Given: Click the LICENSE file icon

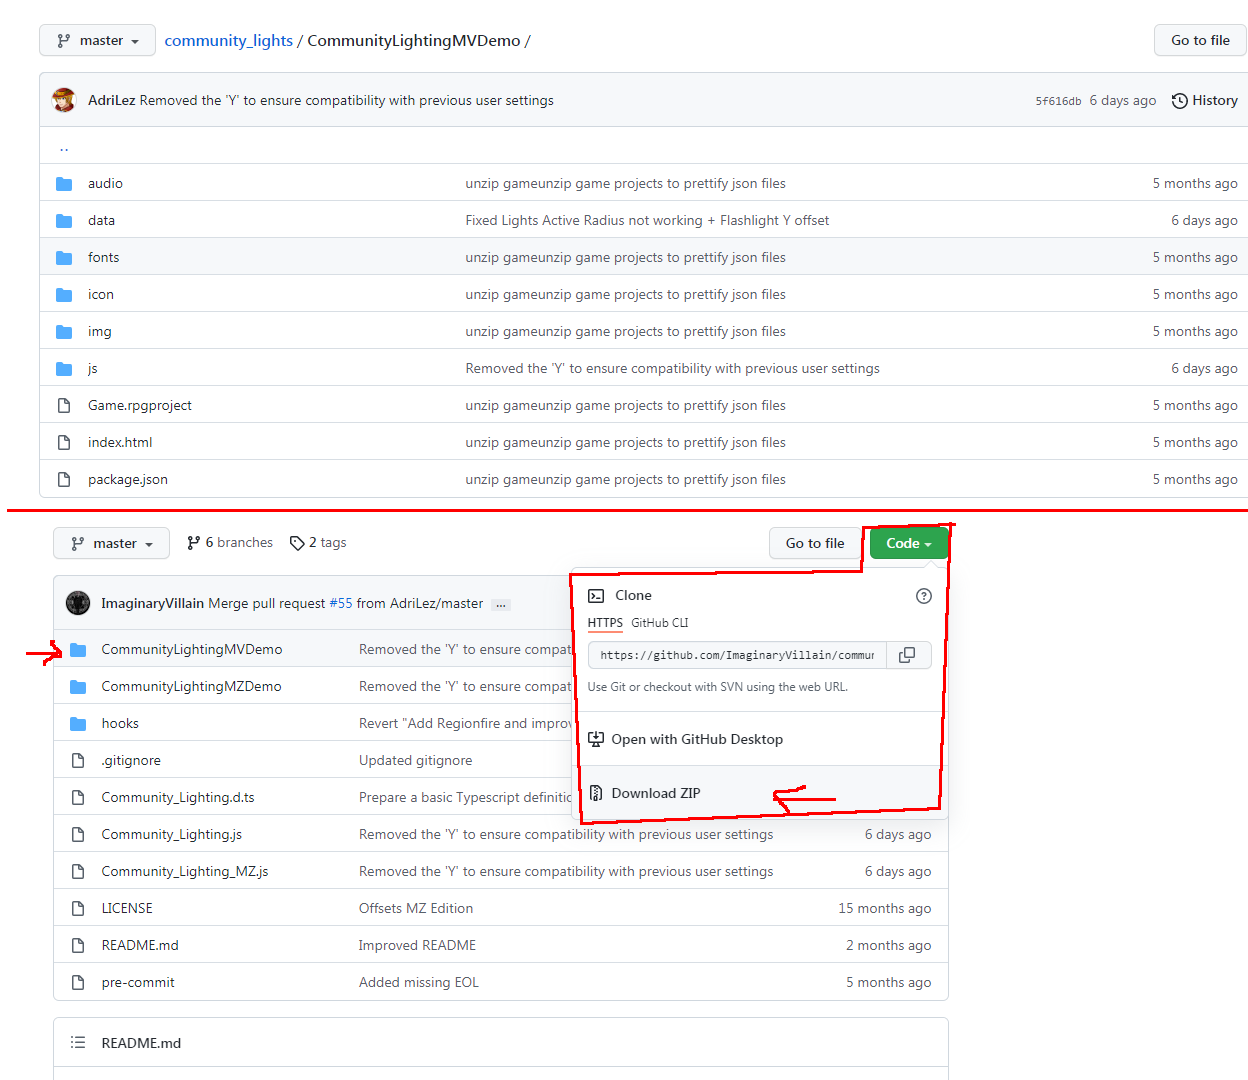Looking at the screenshot, I should [78, 908].
